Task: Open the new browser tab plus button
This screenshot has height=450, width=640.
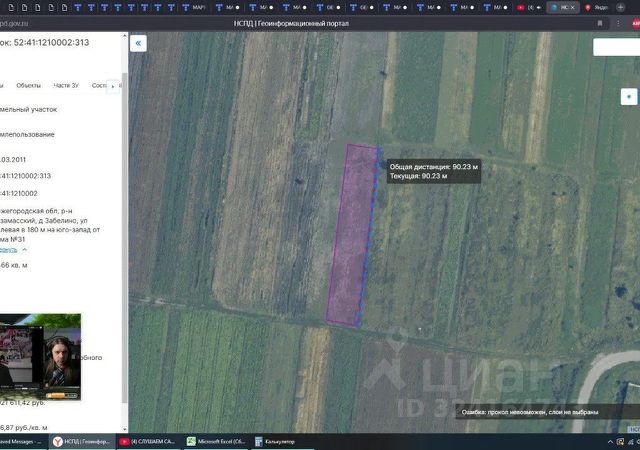Action: 620,7
